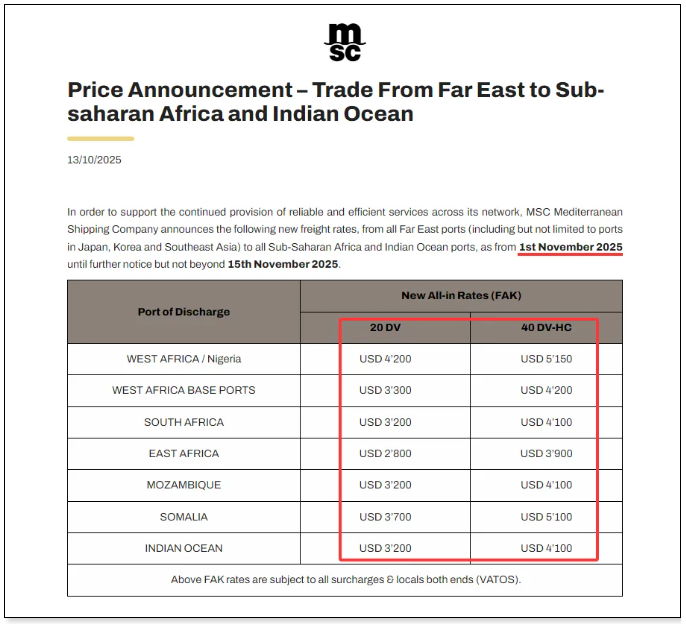This screenshot has height=624, width=686.
Task: Click the INDIAN OCEAN row label
Action: tap(184, 548)
